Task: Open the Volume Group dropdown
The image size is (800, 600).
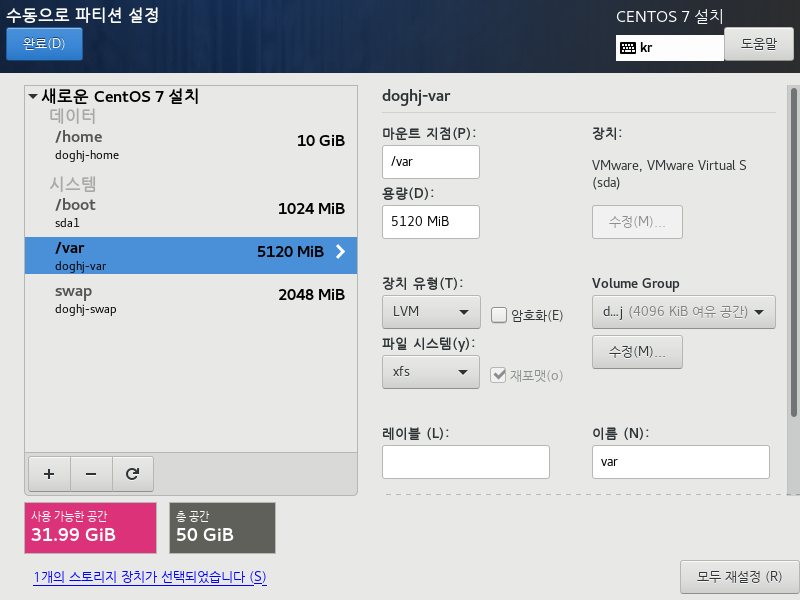Action: click(x=683, y=311)
